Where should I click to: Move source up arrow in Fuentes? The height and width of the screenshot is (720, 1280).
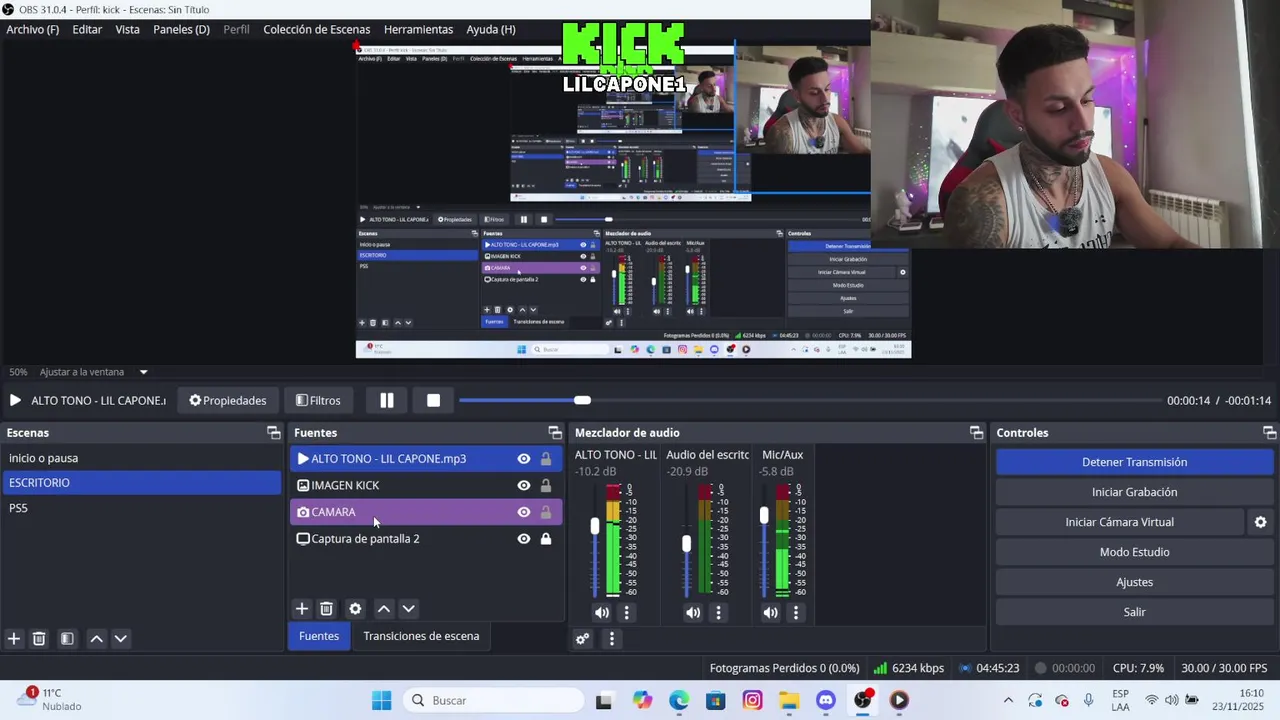384,608
